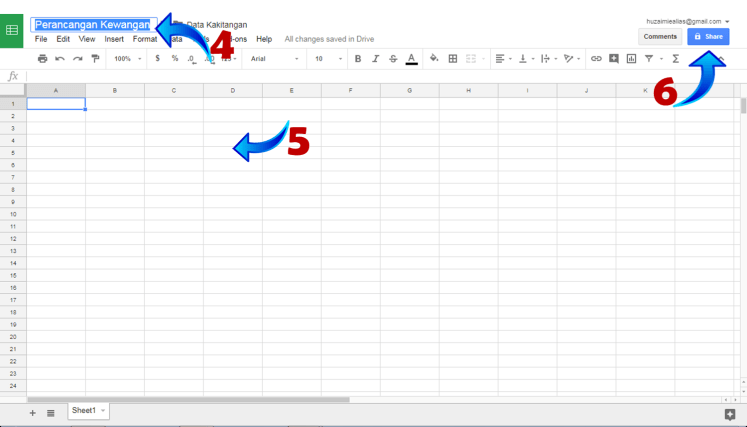The image size is (747, 427).
Task: Expand the font size 10 dropdown
Action: point(325,59)
